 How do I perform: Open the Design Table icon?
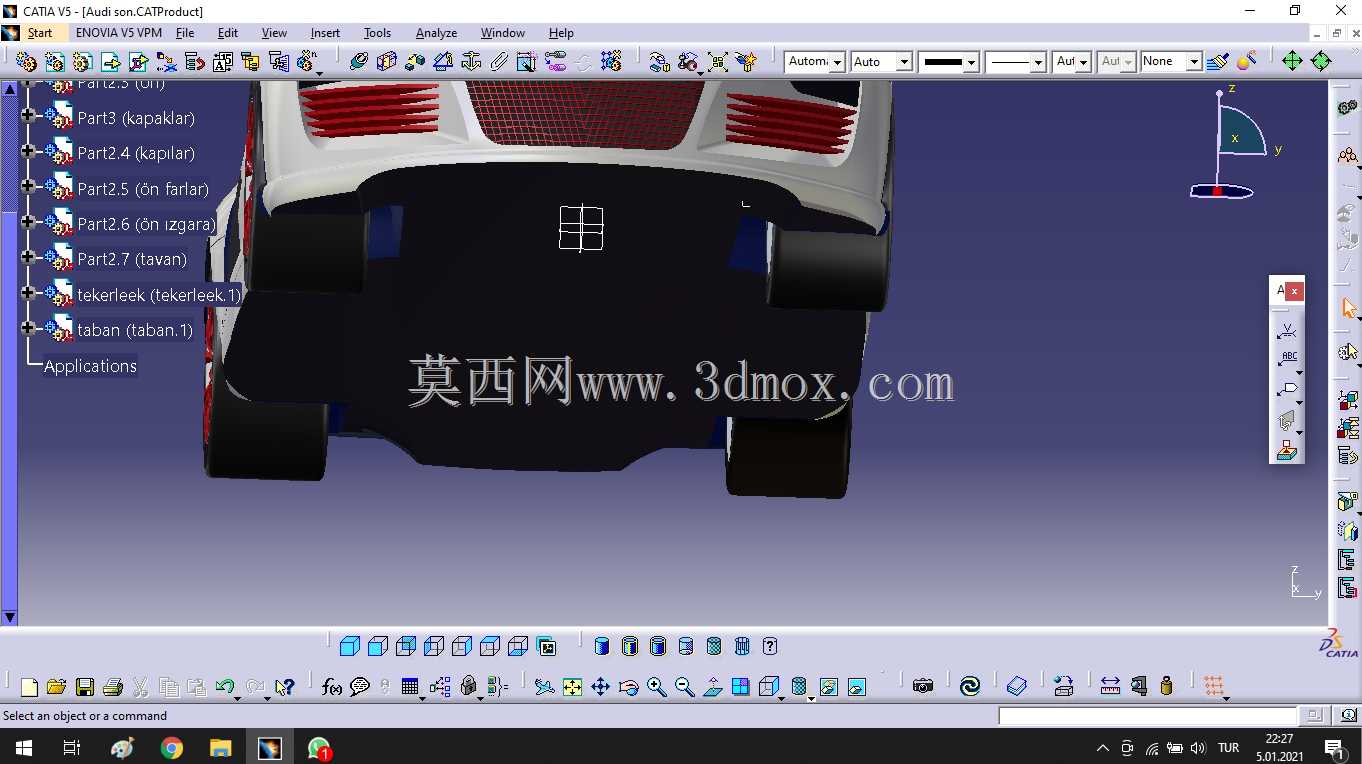point(409,687)
